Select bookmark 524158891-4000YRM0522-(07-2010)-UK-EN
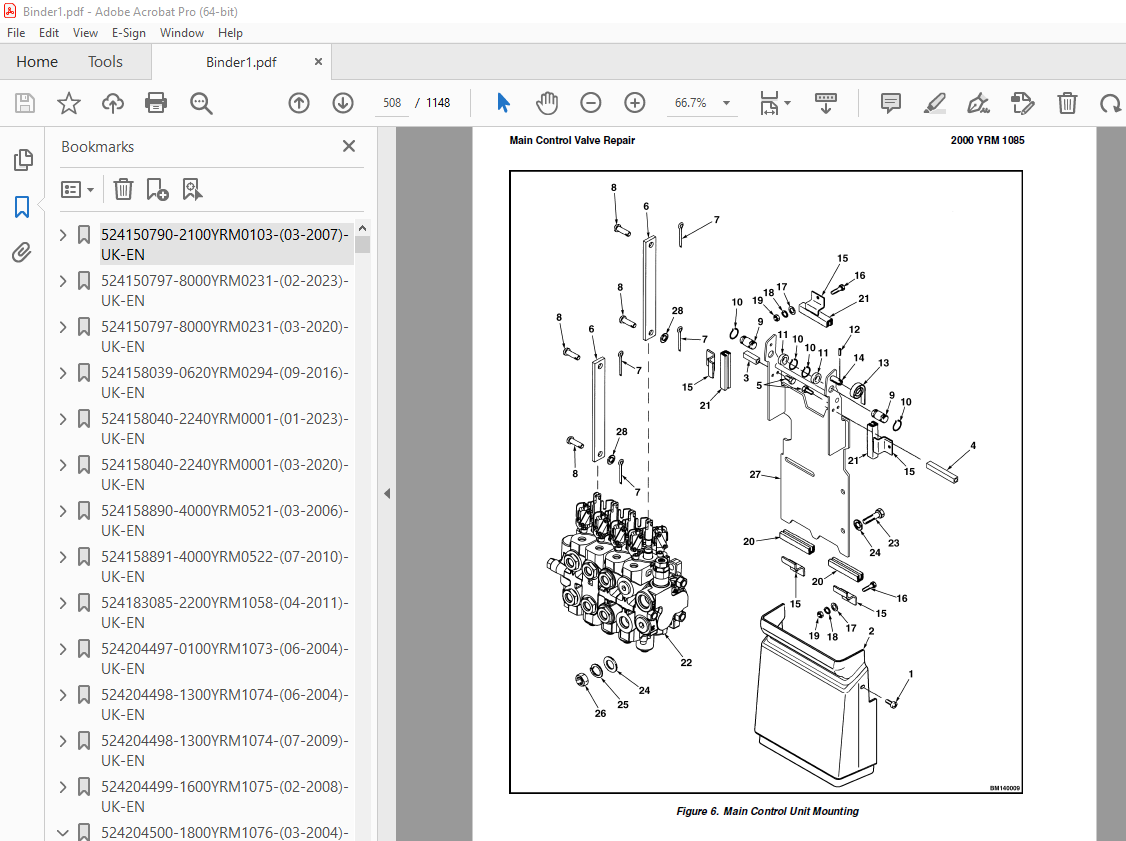This screenshot has width=1126, height=841. [x=225, y=567]
